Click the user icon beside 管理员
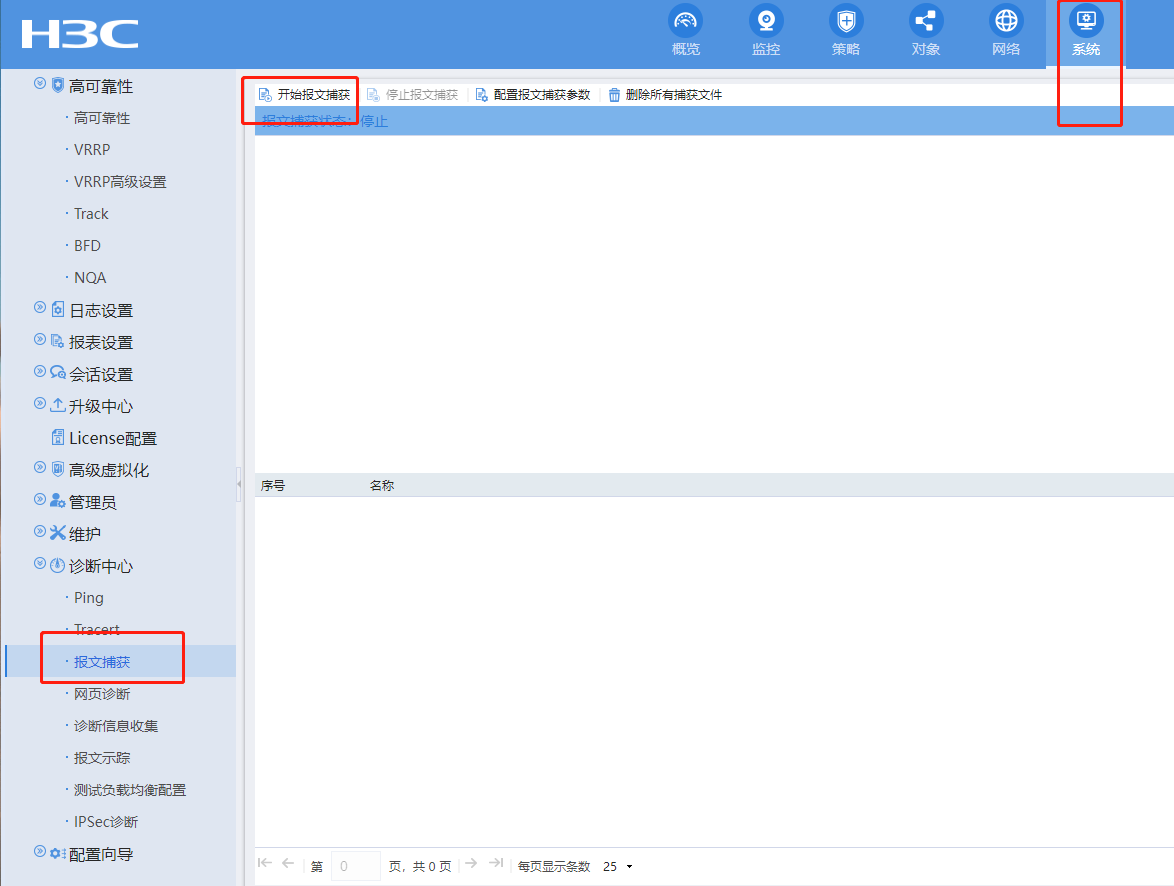Image resolution: width=1174 pixels, height=886 pixels. pyautogui.click(x=58, y=501)
